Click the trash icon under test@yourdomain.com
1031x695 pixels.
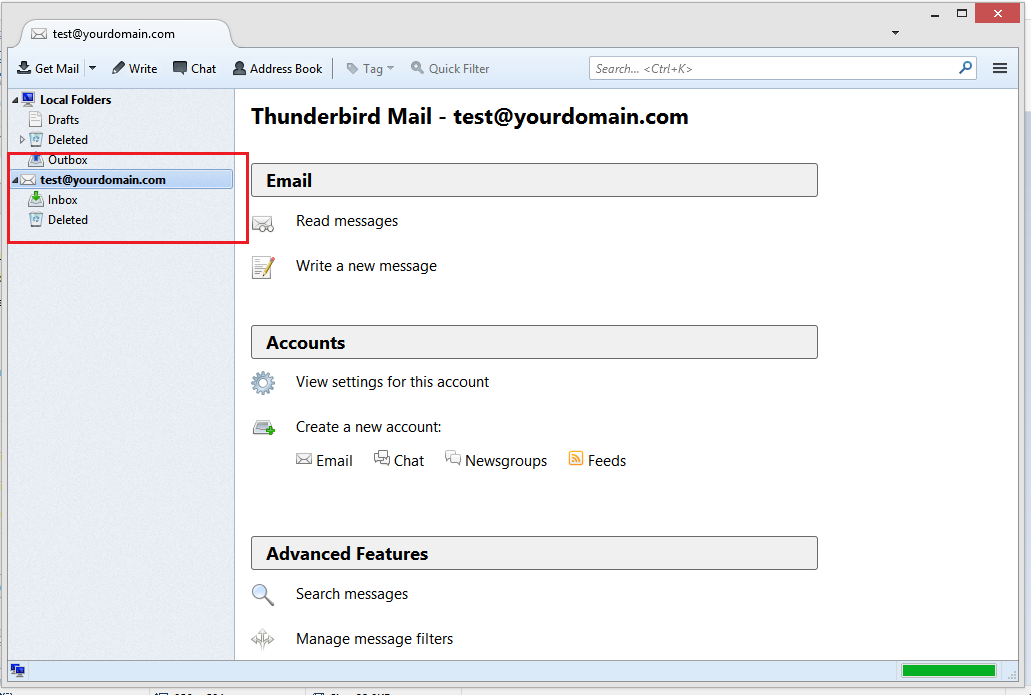point(36,220)
